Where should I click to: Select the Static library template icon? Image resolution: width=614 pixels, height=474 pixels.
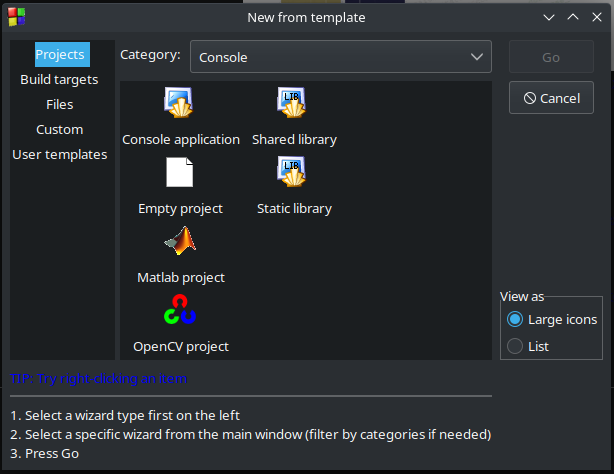(291, 172)
